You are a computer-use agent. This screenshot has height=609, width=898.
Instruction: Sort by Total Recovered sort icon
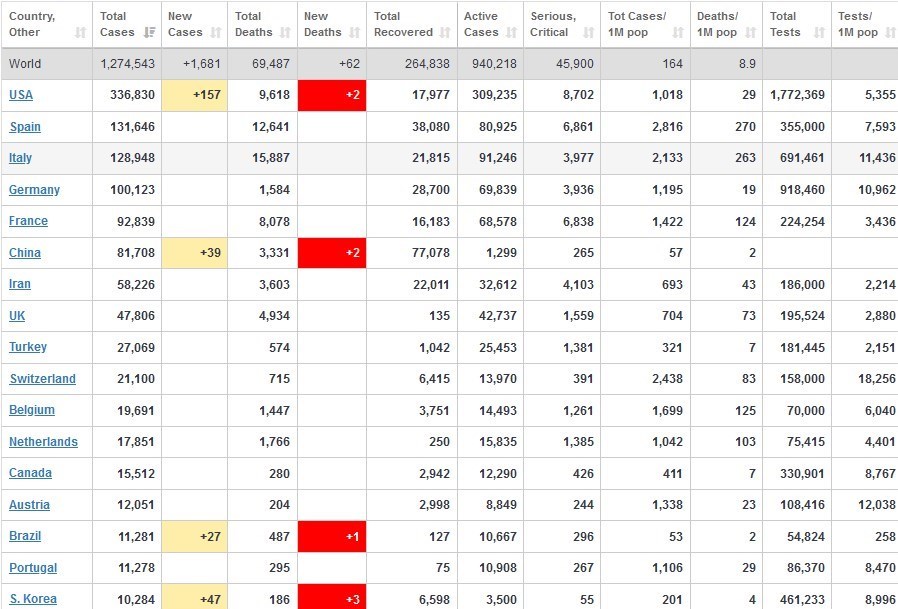(445, 33)
